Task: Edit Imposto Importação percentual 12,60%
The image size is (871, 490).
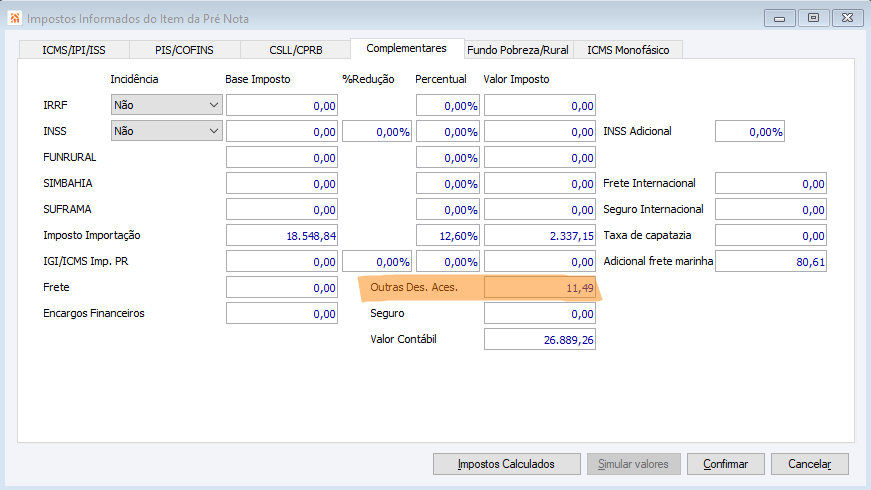Action: 448,236
